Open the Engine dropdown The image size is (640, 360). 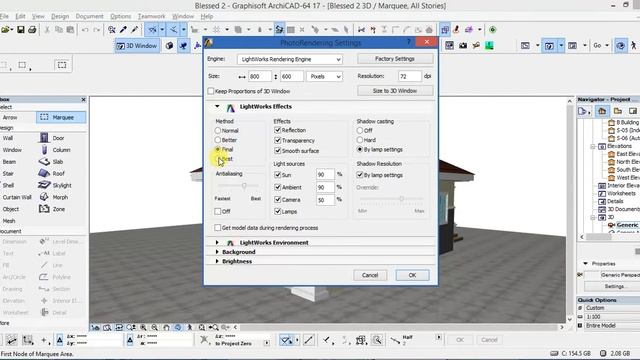(290, 60)
